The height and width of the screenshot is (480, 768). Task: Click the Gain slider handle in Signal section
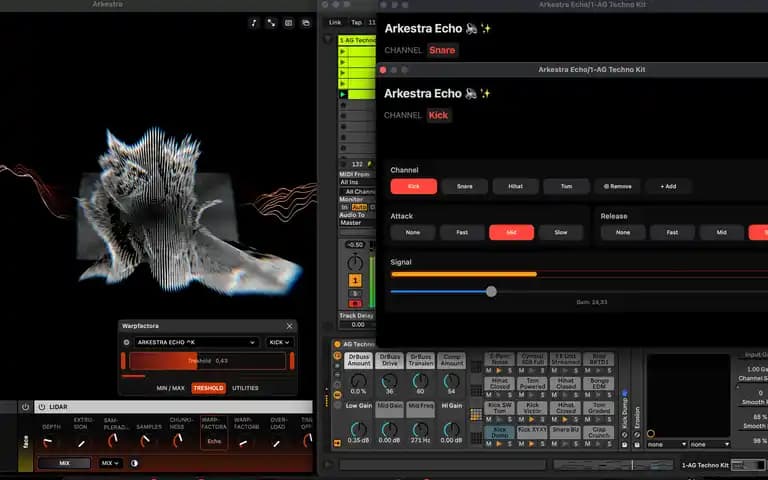point(491,292)
